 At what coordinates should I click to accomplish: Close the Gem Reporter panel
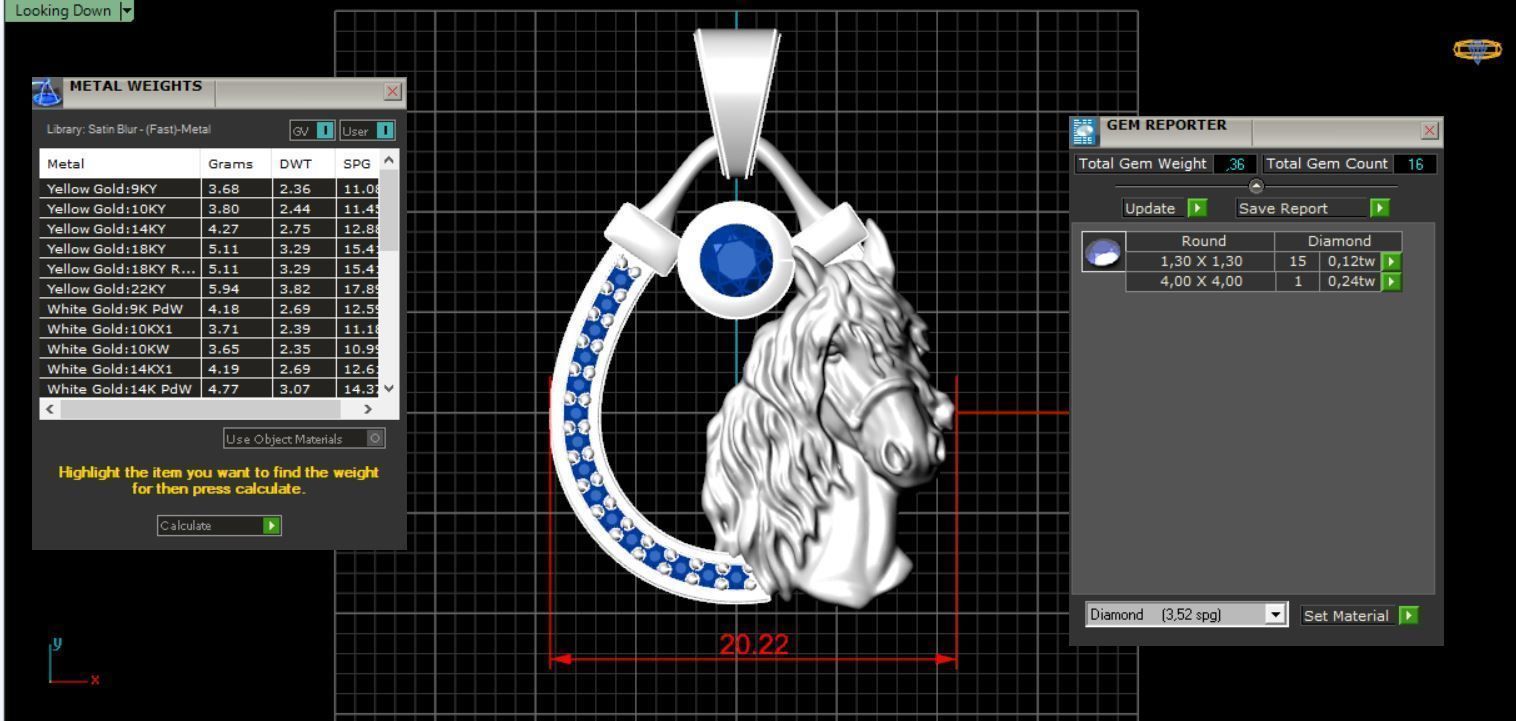(x=1430, y=131)
